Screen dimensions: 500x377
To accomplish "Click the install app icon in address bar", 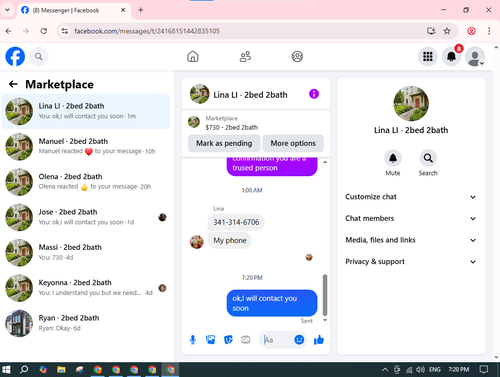I will [431, 31].
